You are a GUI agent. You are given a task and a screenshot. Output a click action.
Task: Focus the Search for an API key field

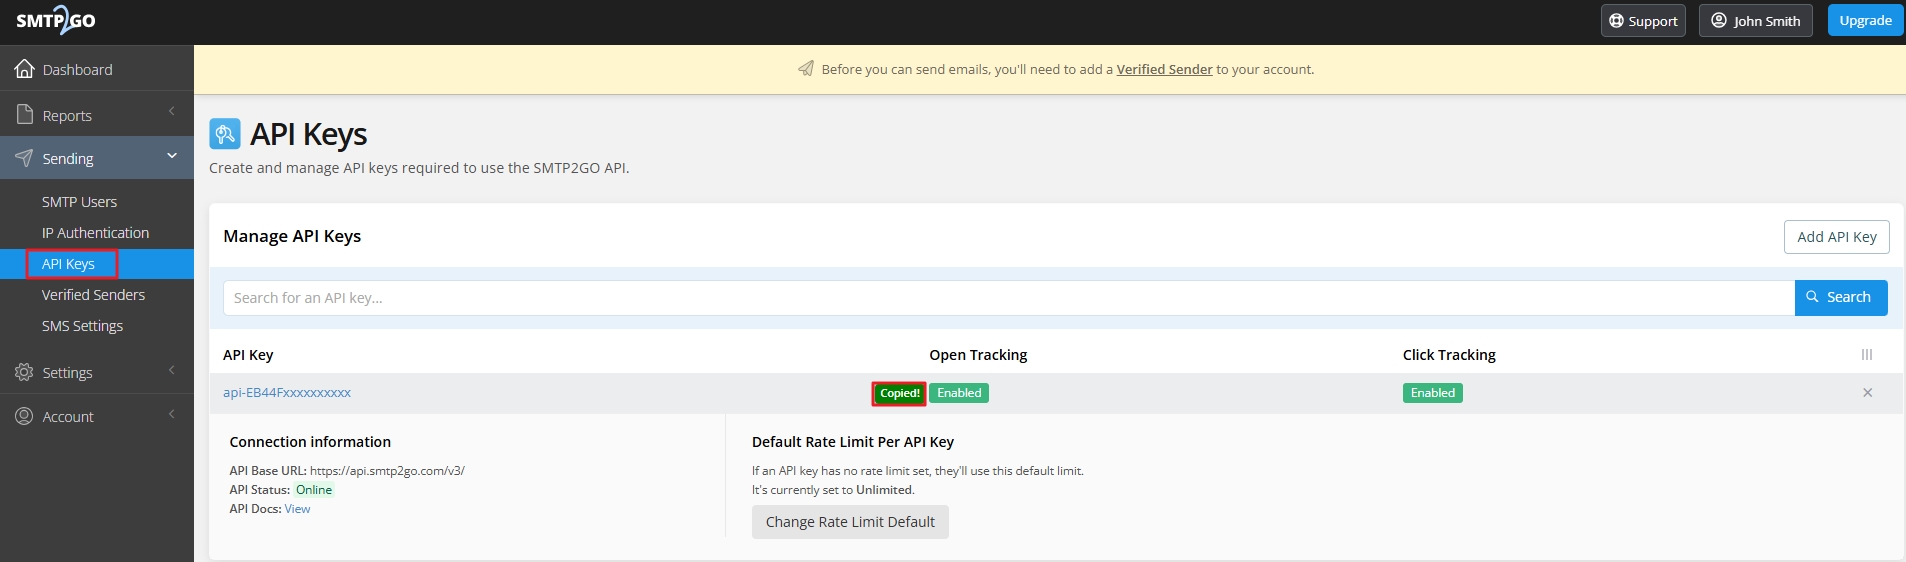(1008, 298)
